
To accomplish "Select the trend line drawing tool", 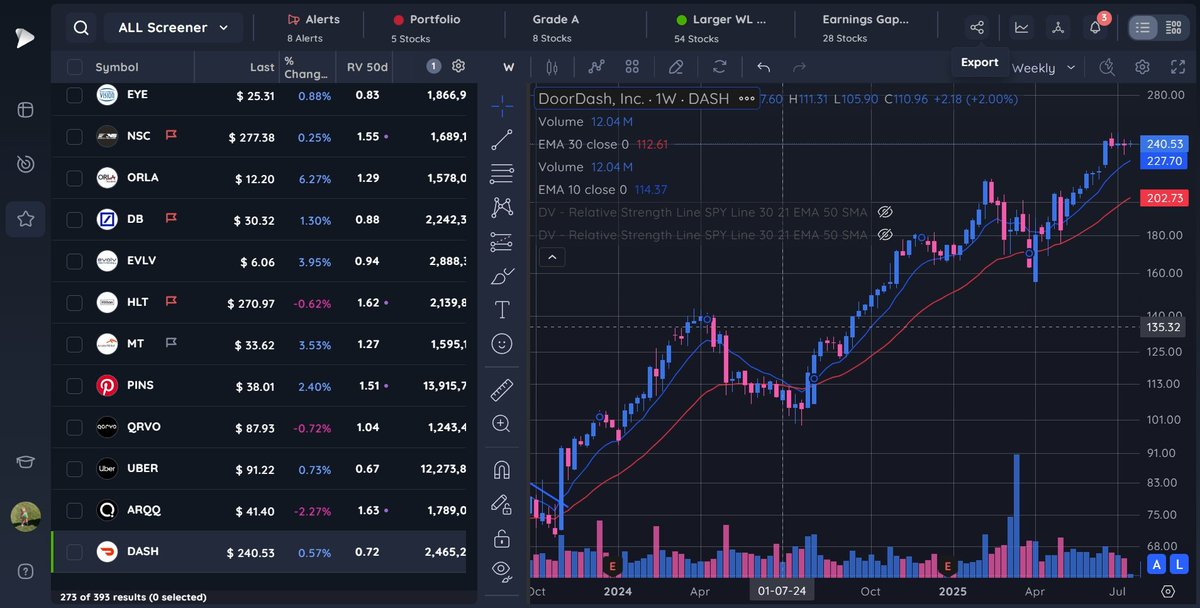I will click(502, 140).
